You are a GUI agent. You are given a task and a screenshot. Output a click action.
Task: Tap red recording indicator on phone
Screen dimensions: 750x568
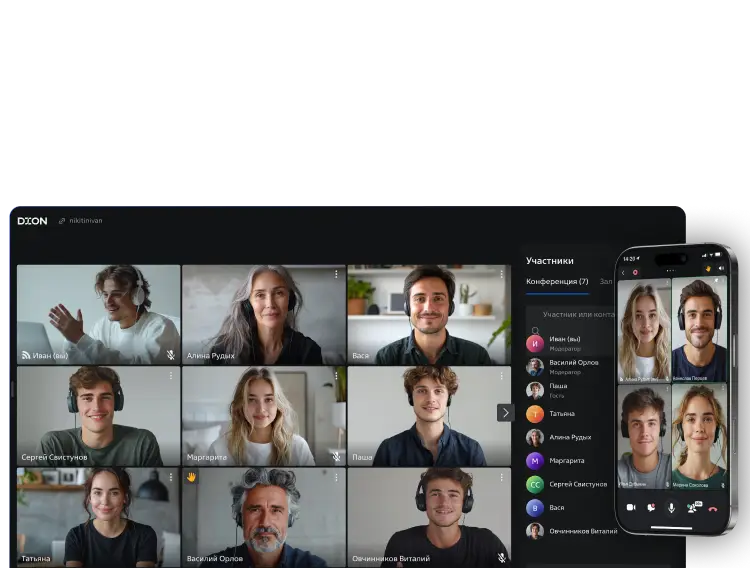pos(636,272)
